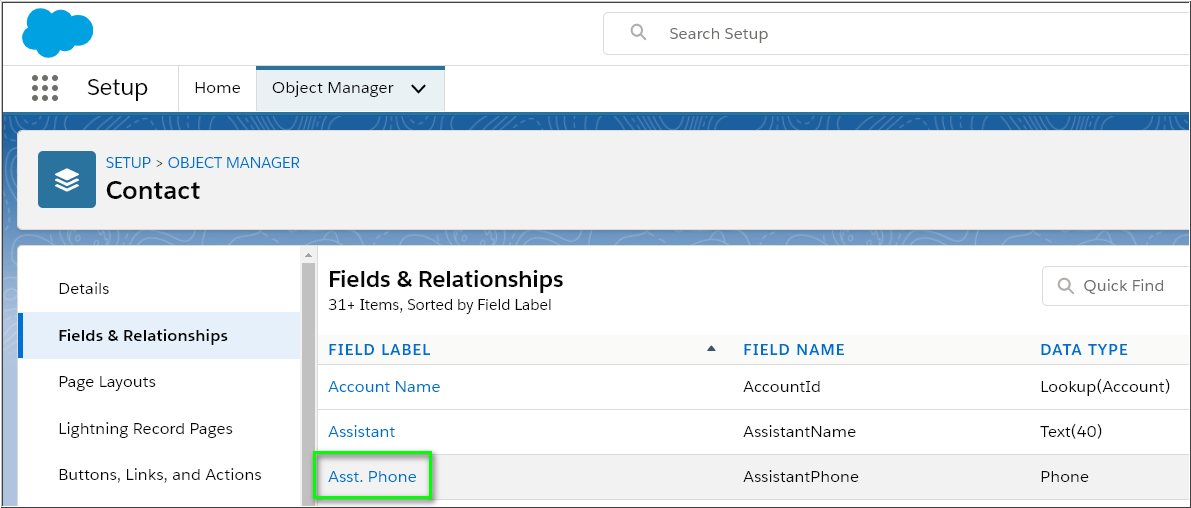1191x508 pixels.
Task: Select Page Layouts in the sidebar
Action: tap(107, 382)
